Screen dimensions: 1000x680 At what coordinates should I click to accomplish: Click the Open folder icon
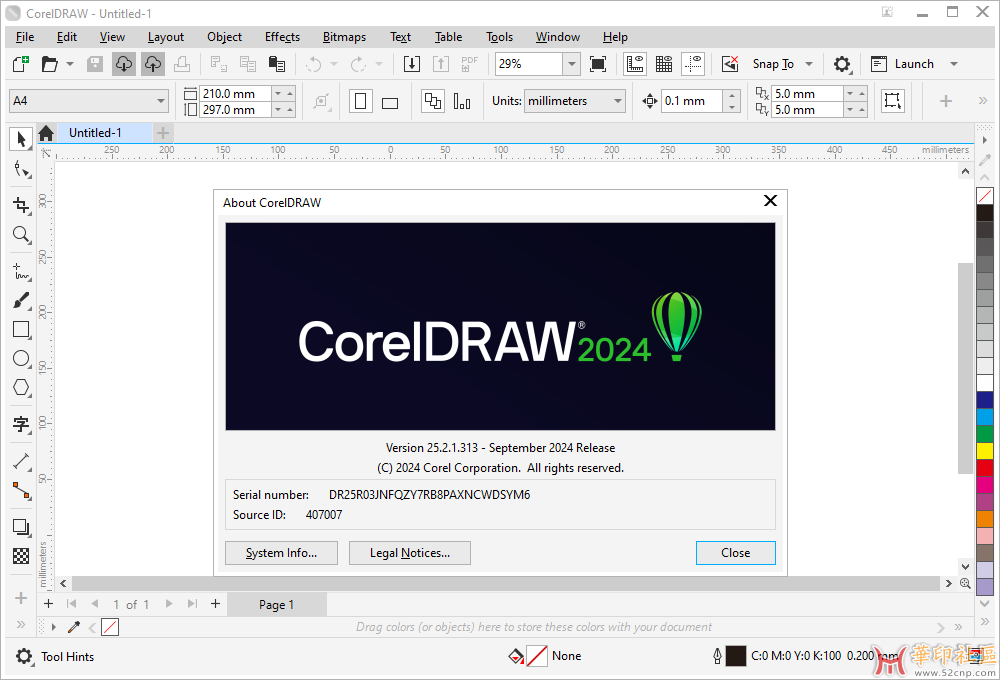tap(49, 64)
